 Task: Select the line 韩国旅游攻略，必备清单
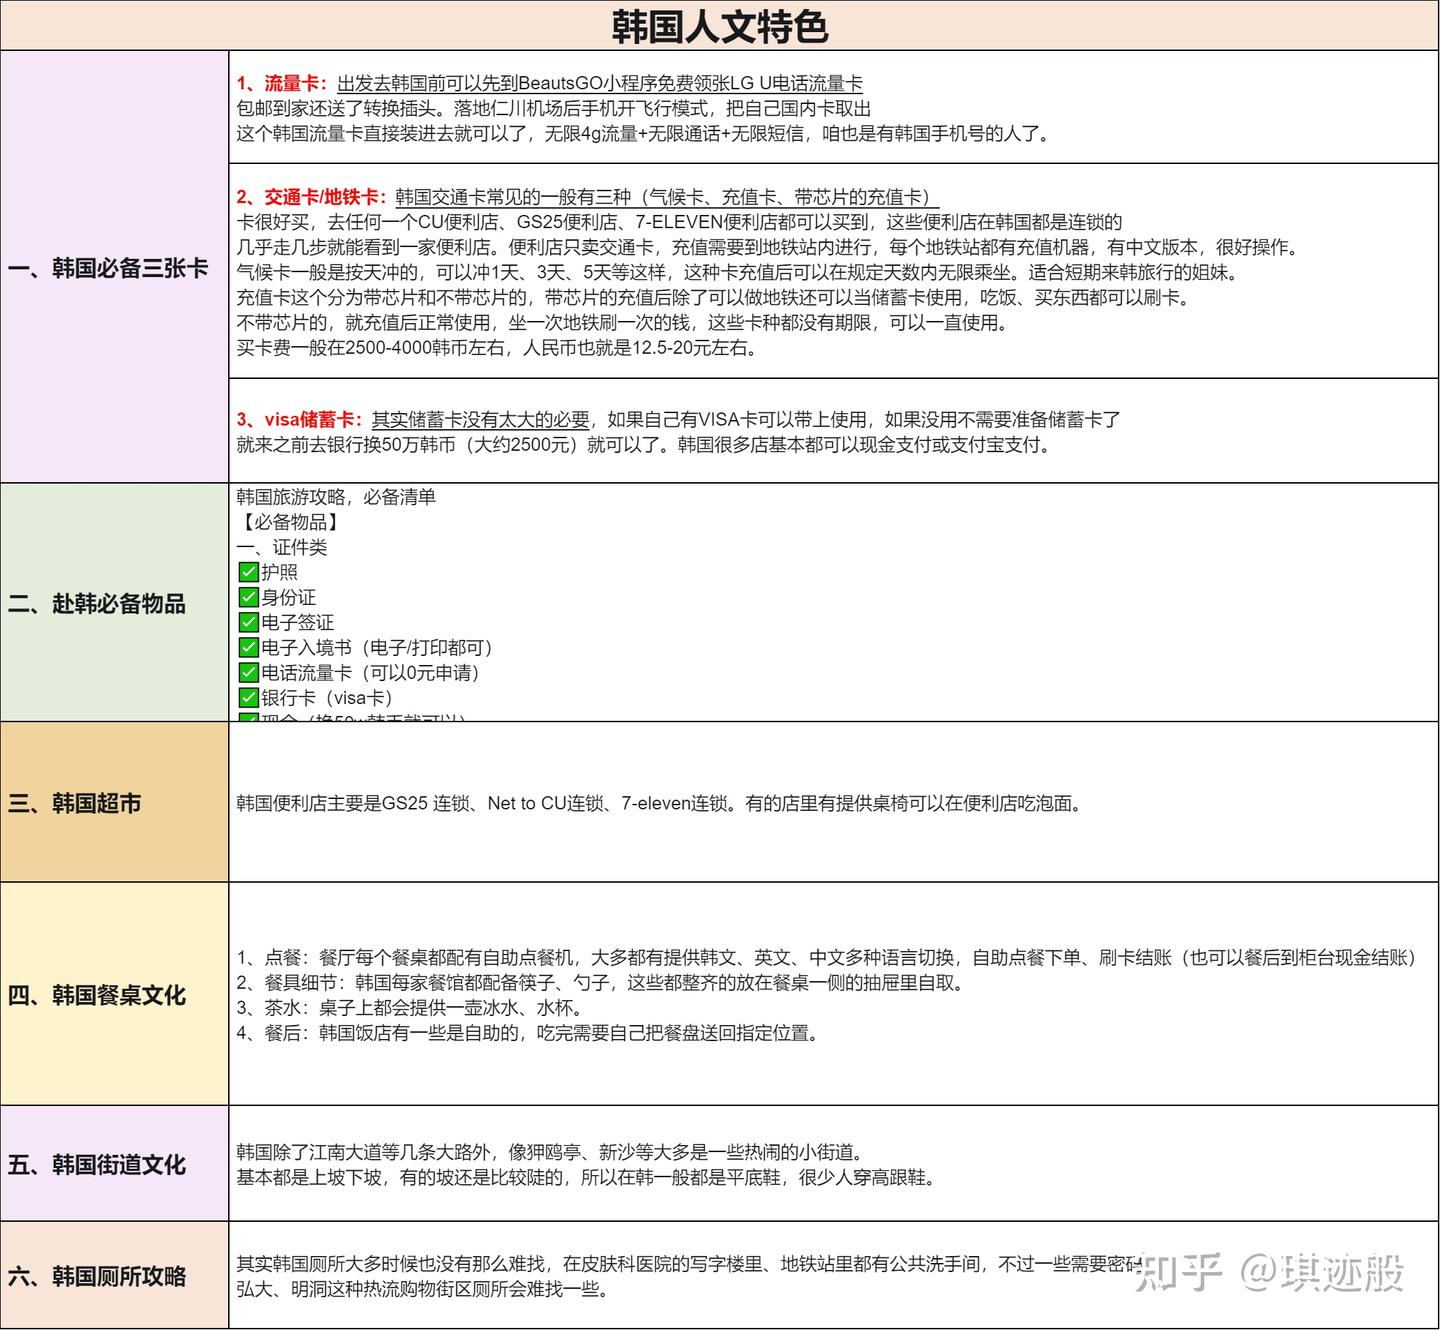pyautogui.click(x=336, y=497)
